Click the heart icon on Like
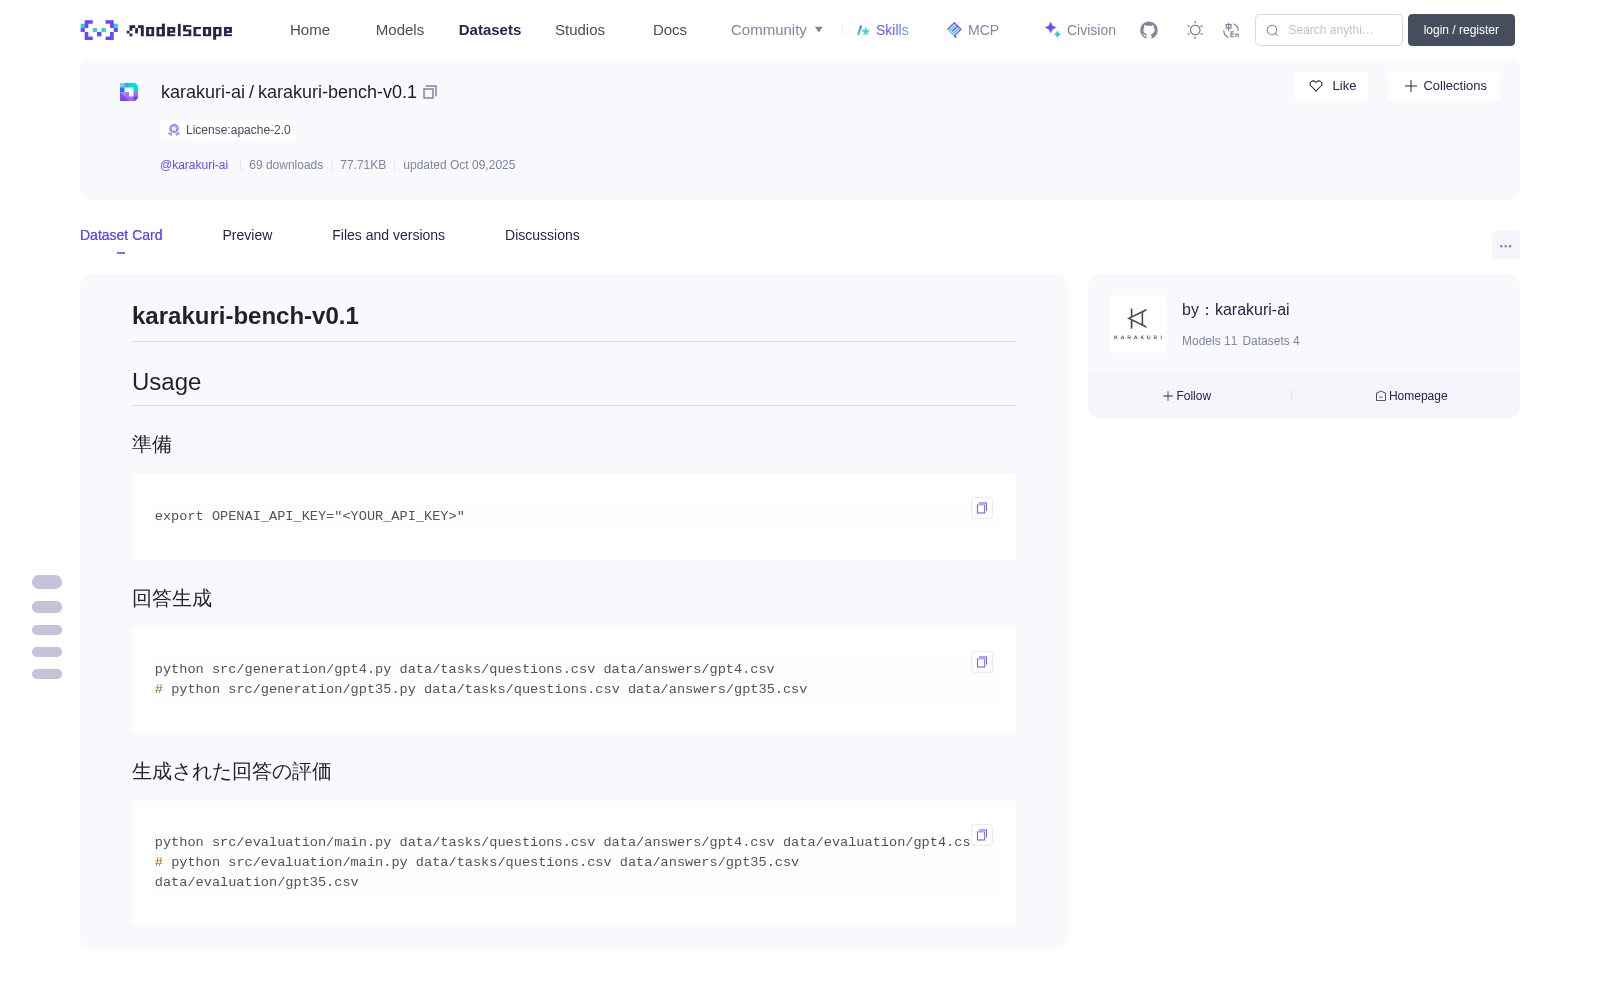Image resolution: width=1600 pixels, height=1000 pixels. [1316, 86]
